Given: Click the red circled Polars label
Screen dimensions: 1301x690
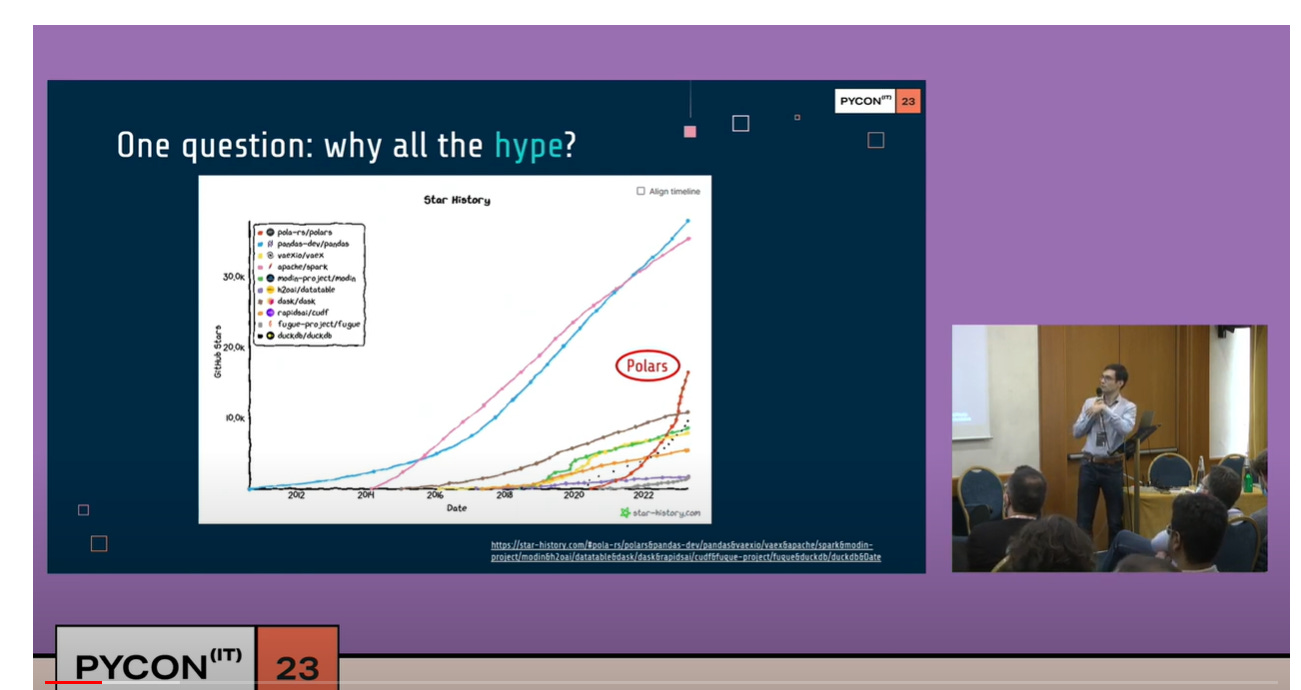Looking at the screenshot, I should tap(647, 366).
